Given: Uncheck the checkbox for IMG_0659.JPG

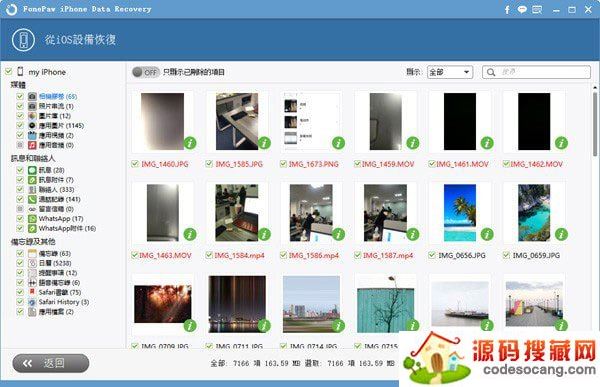Looking at the screenshot, I should [506, 255].
